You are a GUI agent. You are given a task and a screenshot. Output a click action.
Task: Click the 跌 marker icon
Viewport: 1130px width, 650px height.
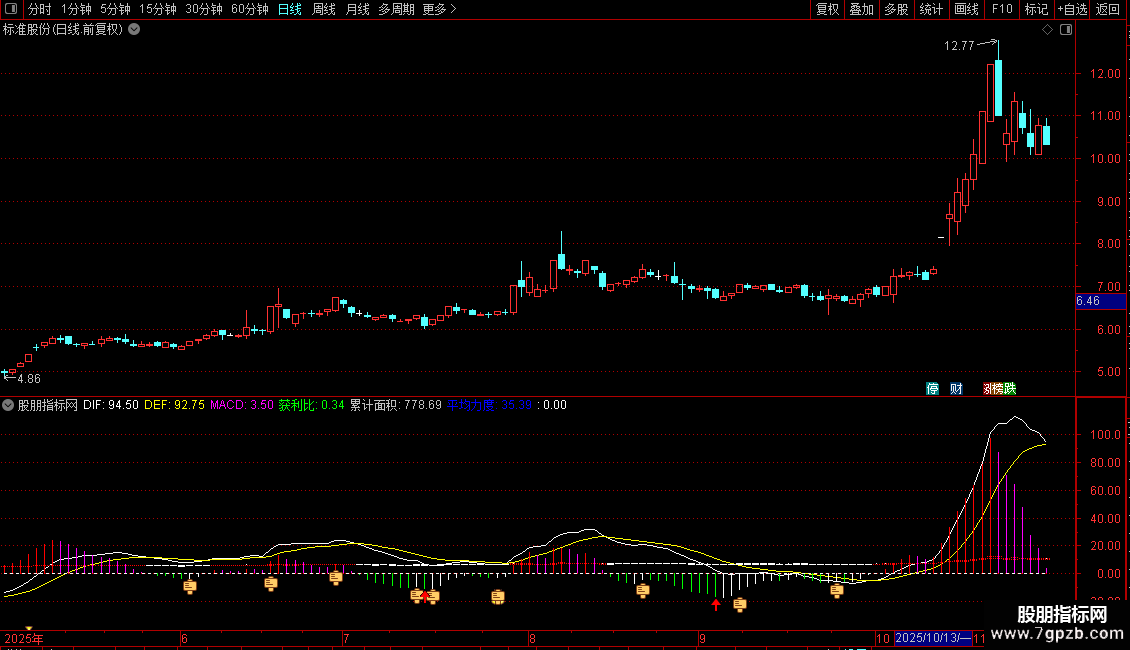click(1009, 388)
